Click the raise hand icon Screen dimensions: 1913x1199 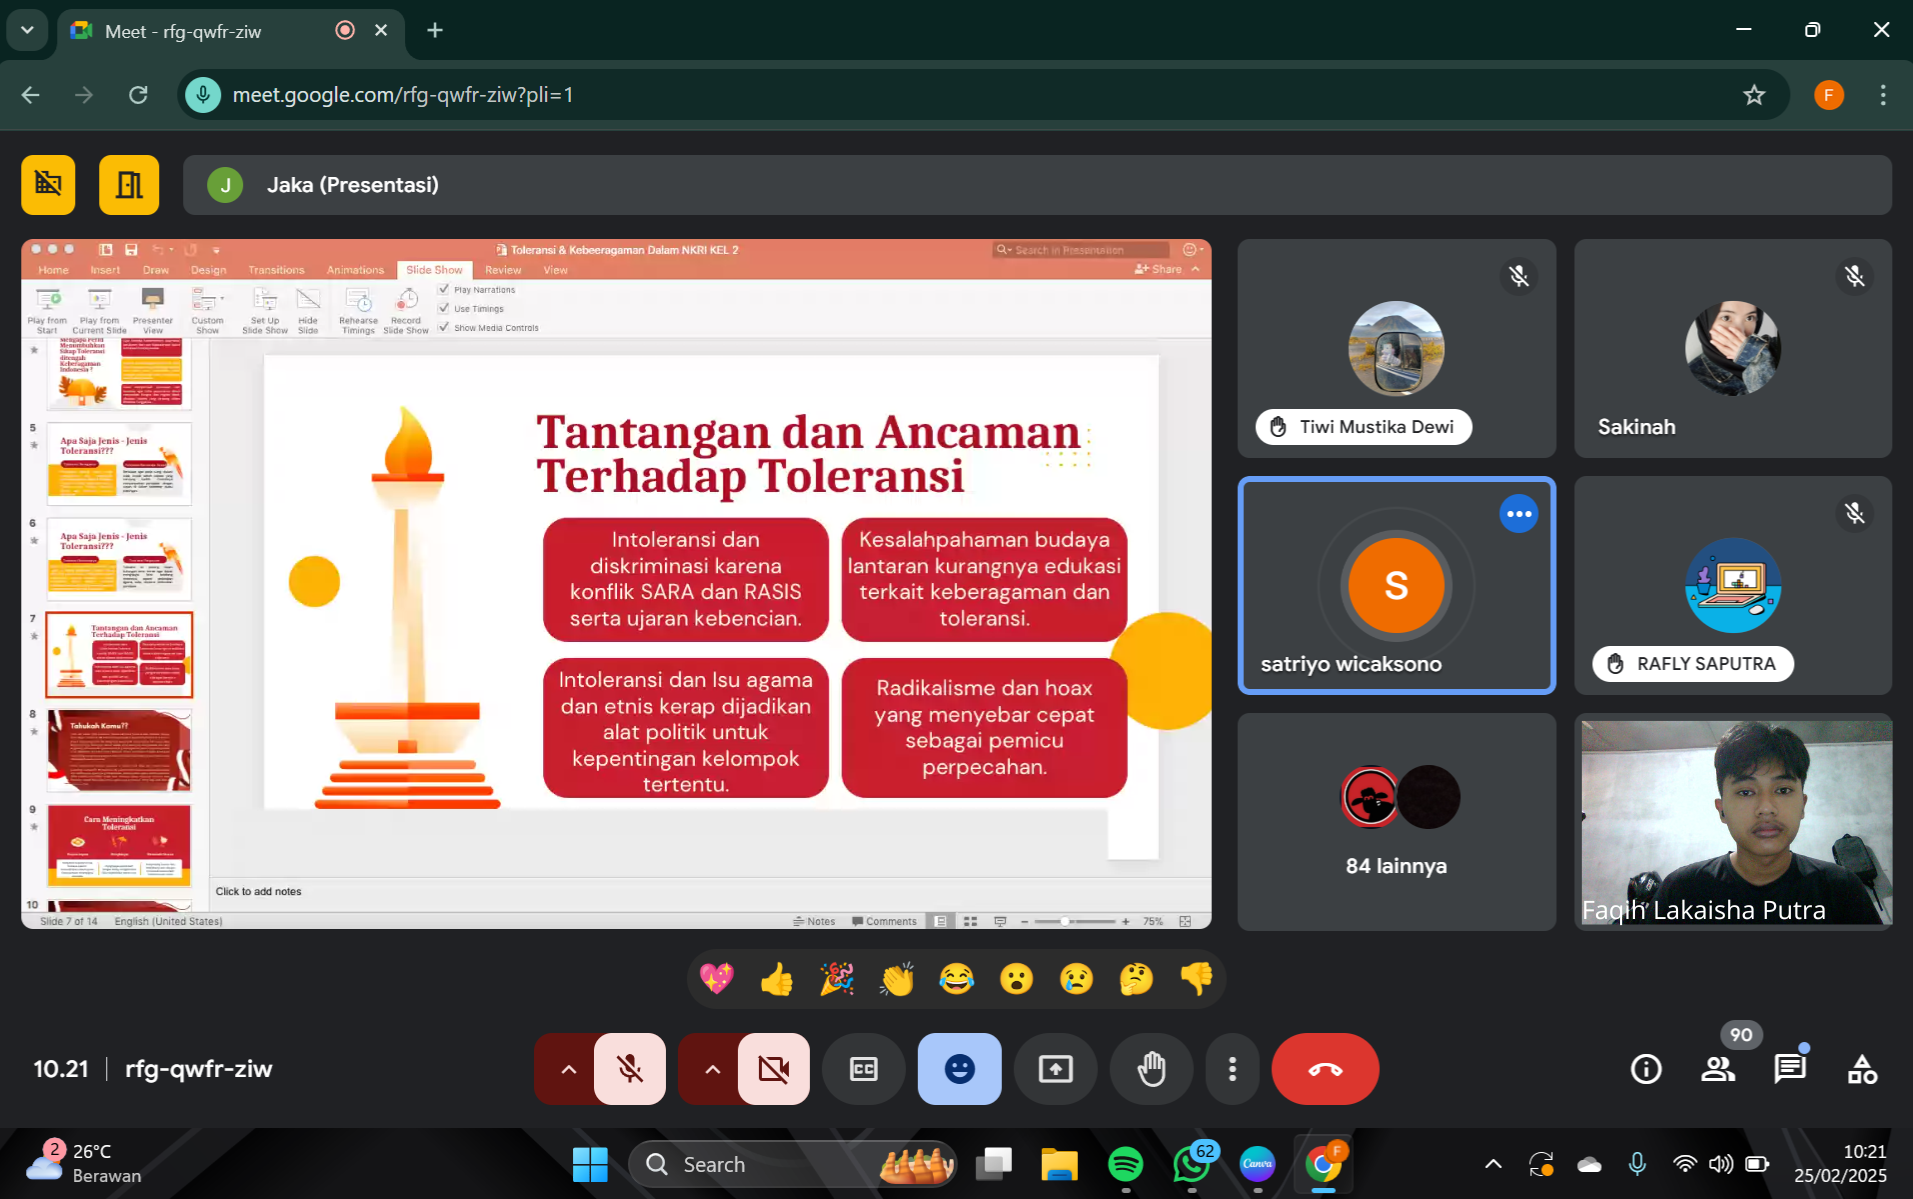coord(1152,1069)
